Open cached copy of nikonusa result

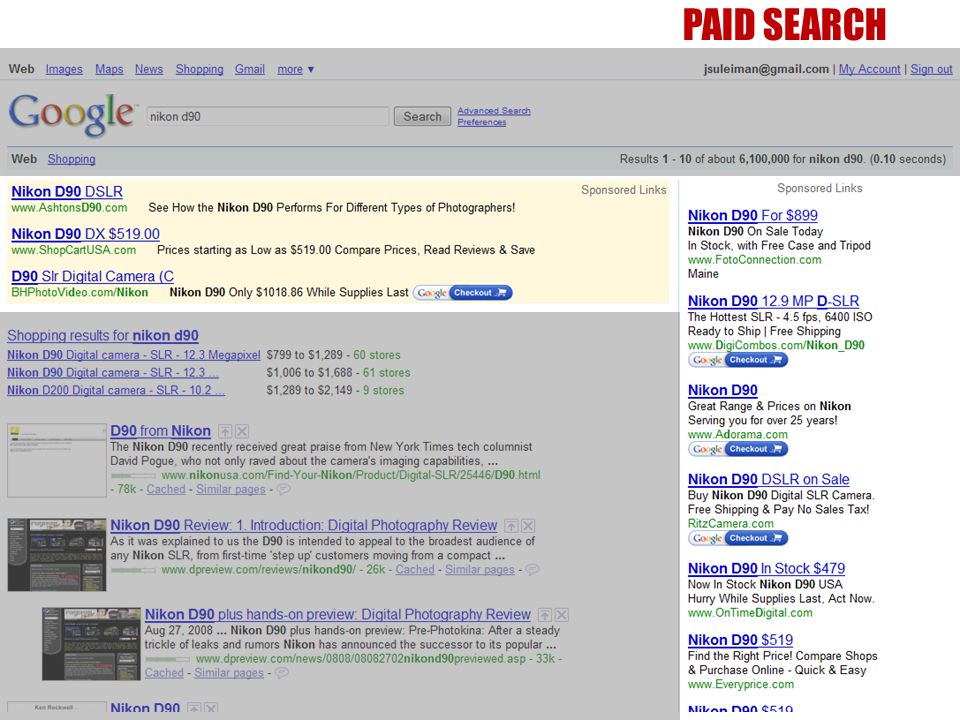pyautogui.click(x=166, y=489)
